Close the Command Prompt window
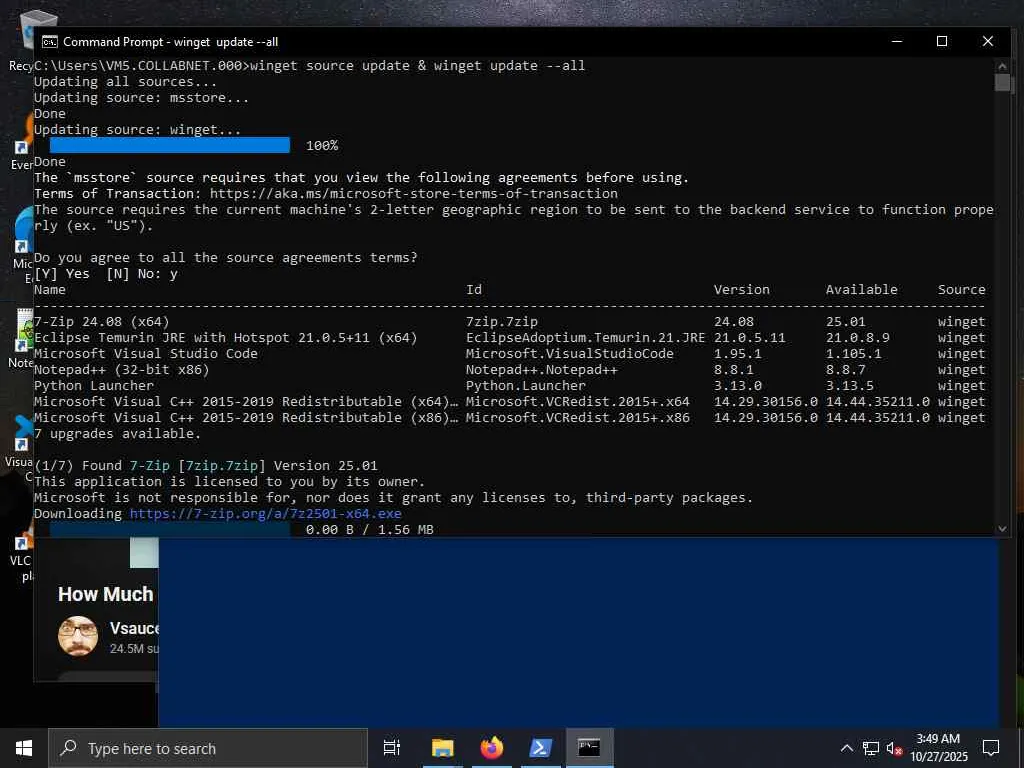 coord(987,41)
